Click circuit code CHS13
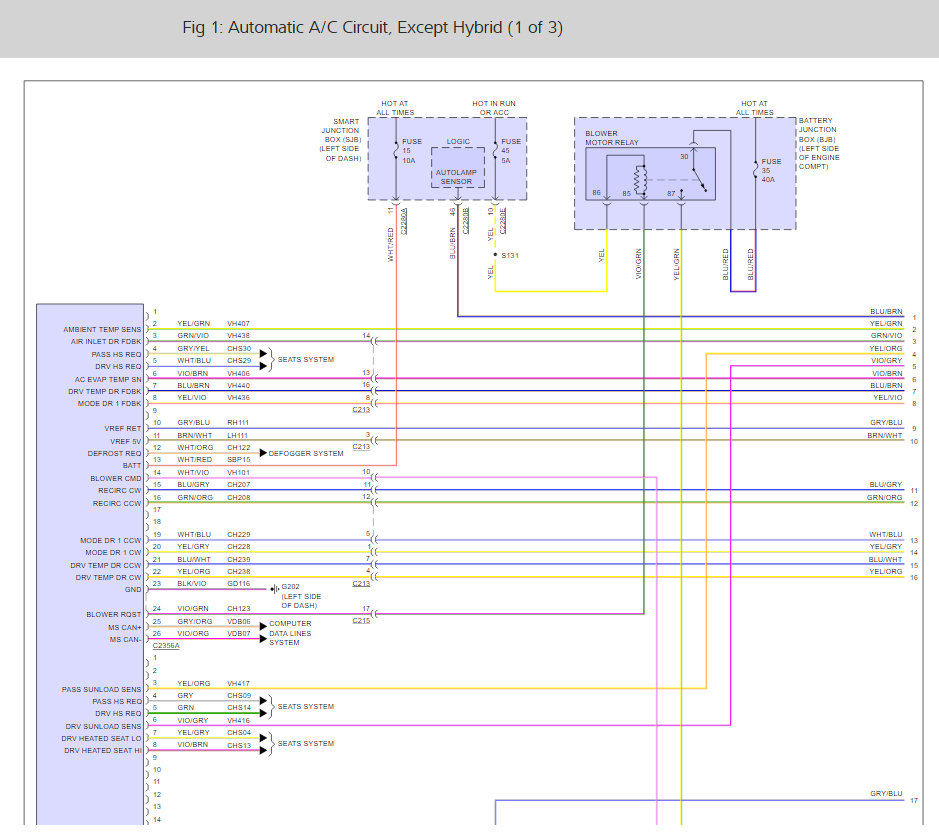Screen dimensions: 939x839 point(239,745)
